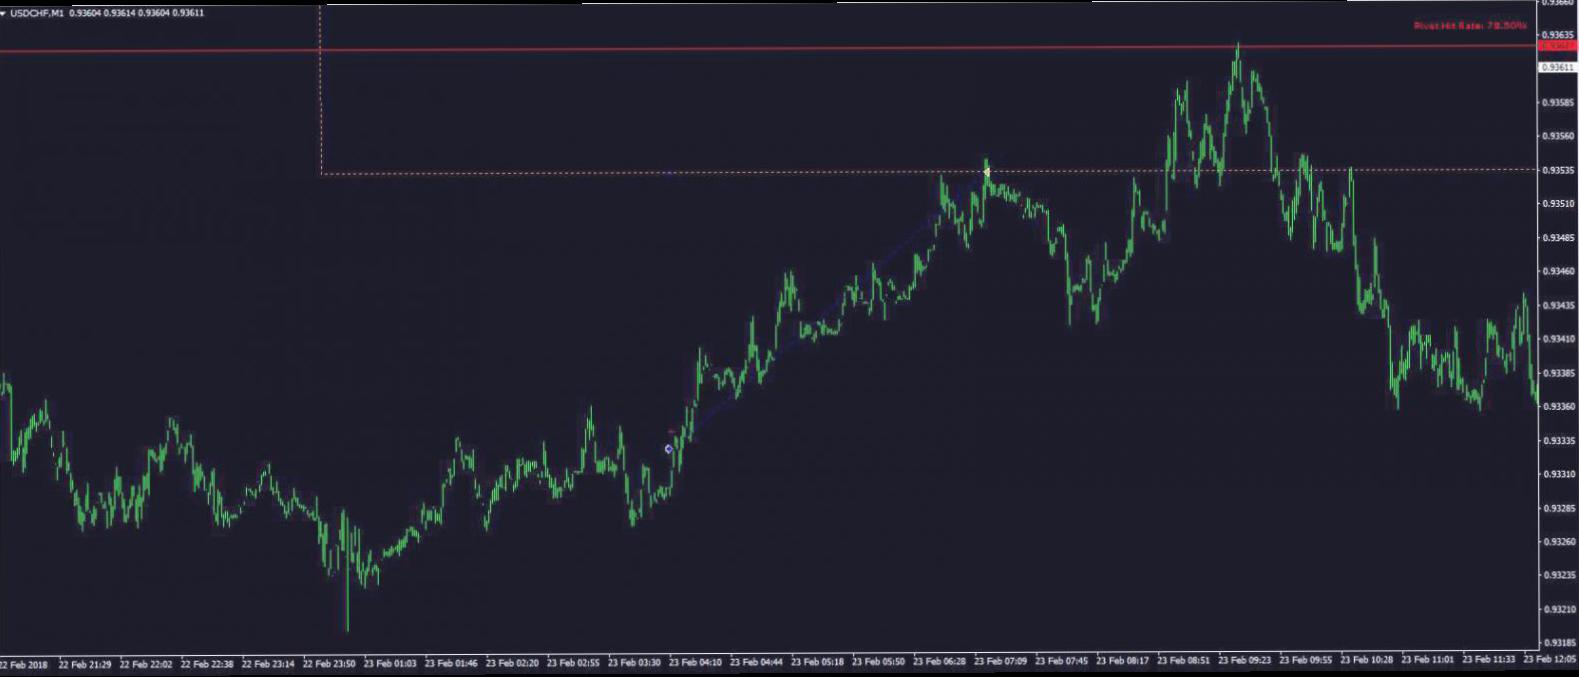Click the small red dash above blue circle
Screen dimensions: 1579x677
point(670,432)
